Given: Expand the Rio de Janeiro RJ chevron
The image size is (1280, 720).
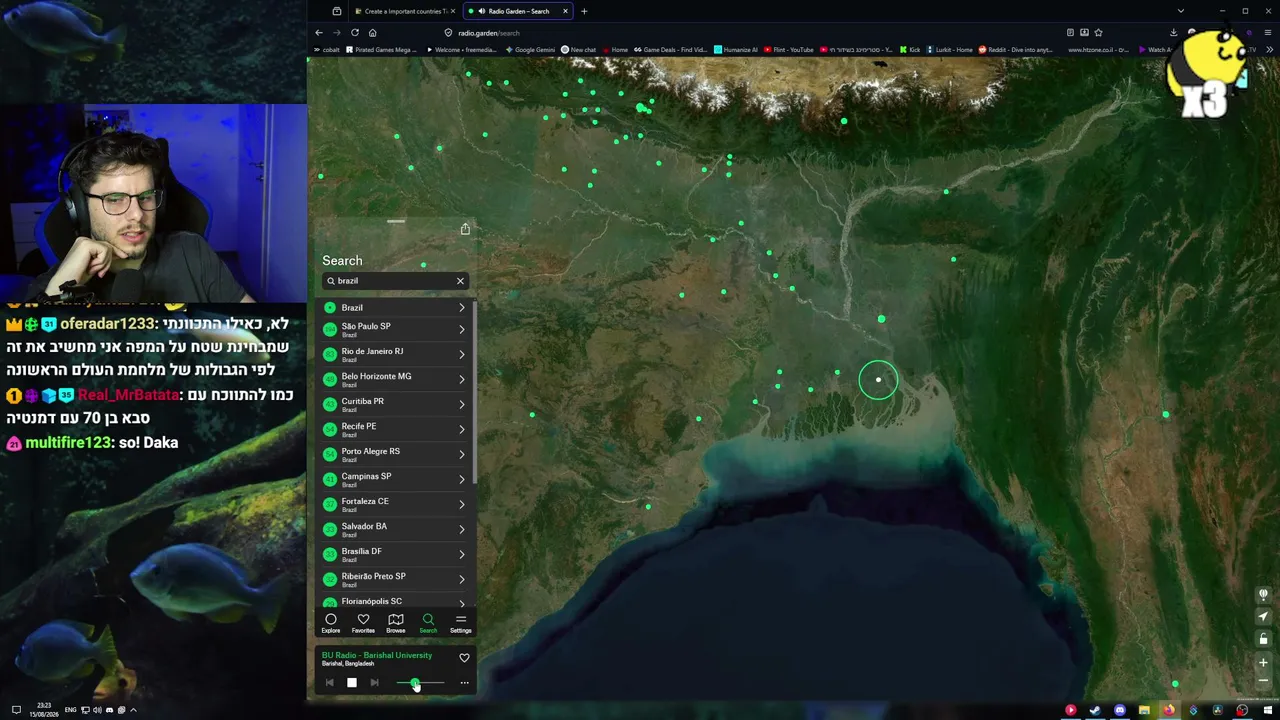Looking at the screenshot, I should (462, 354).
